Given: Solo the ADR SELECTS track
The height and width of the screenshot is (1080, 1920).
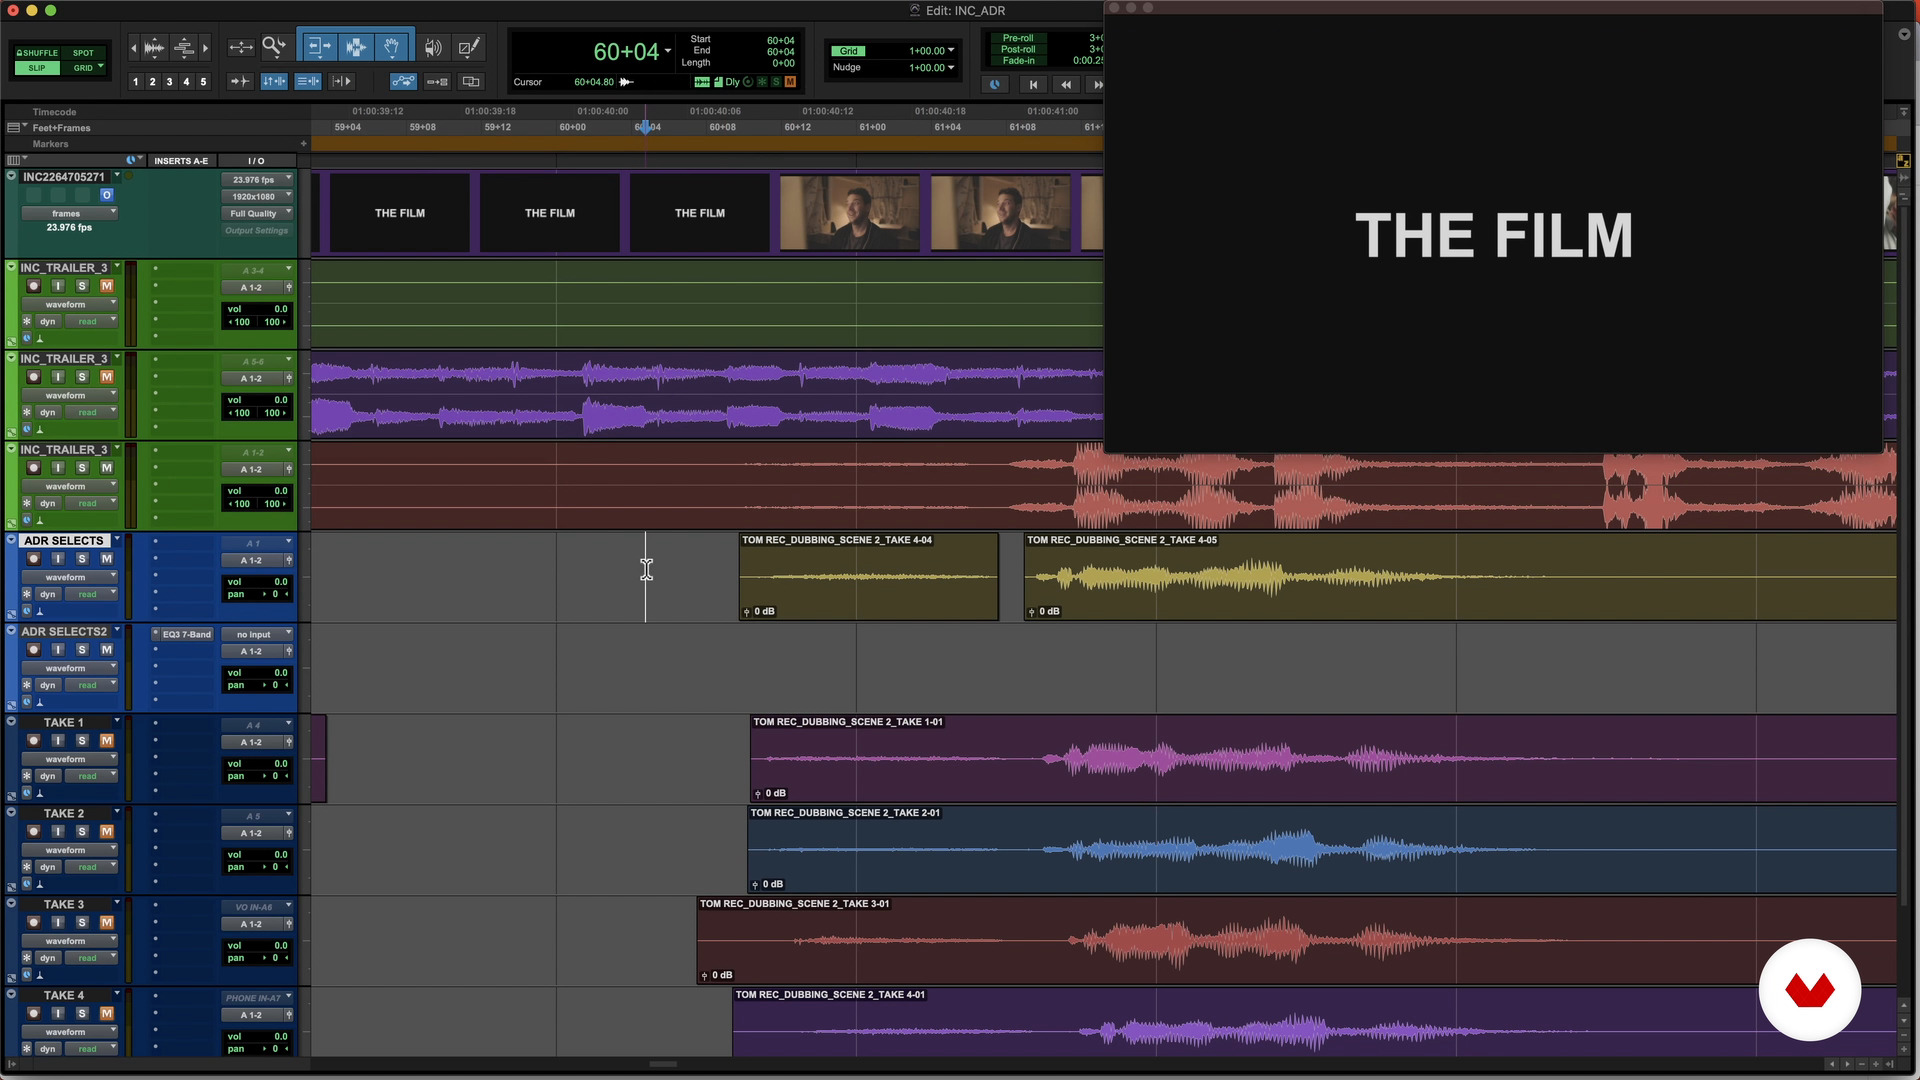Looking at the screenshot, I should click(x=82, y=559).
